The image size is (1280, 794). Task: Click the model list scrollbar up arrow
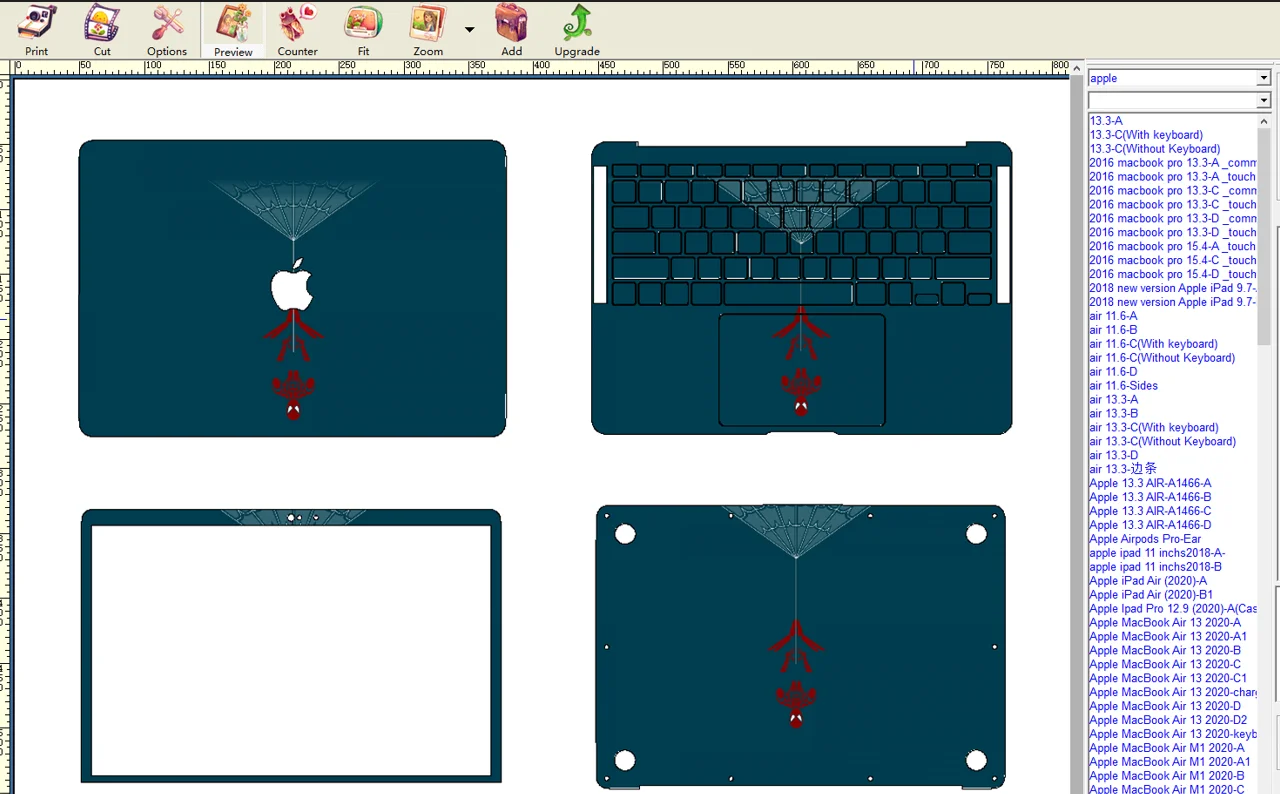pyautogui.click(x=1265, y=121)
